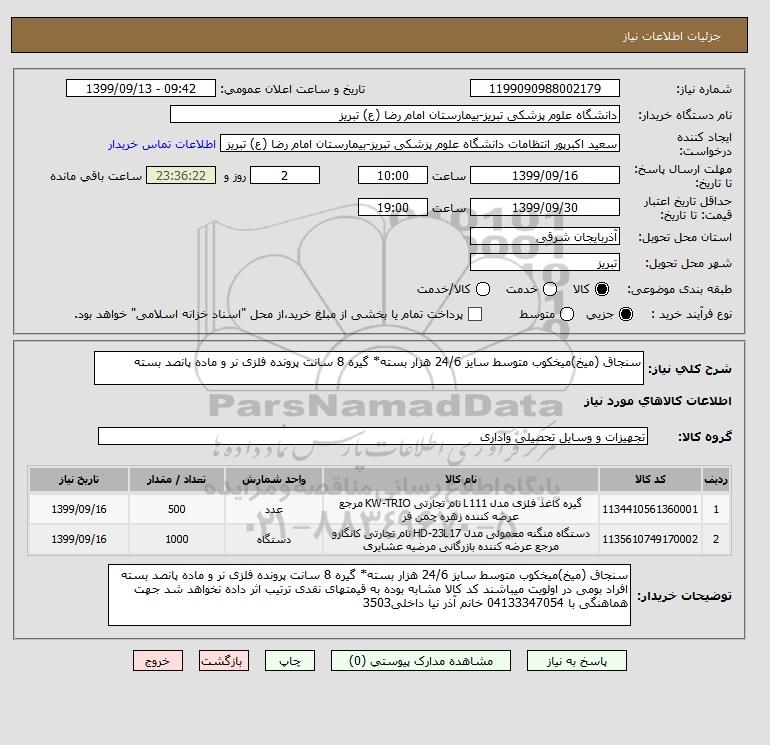Click the delivery city تبریز field
The width and height of the screenshot is (770, 745).
click(545, 263)
